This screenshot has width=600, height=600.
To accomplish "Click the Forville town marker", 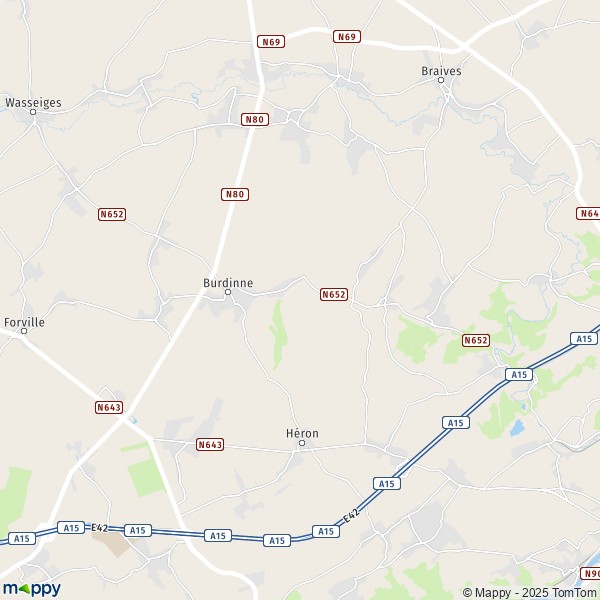I will 24,331.
